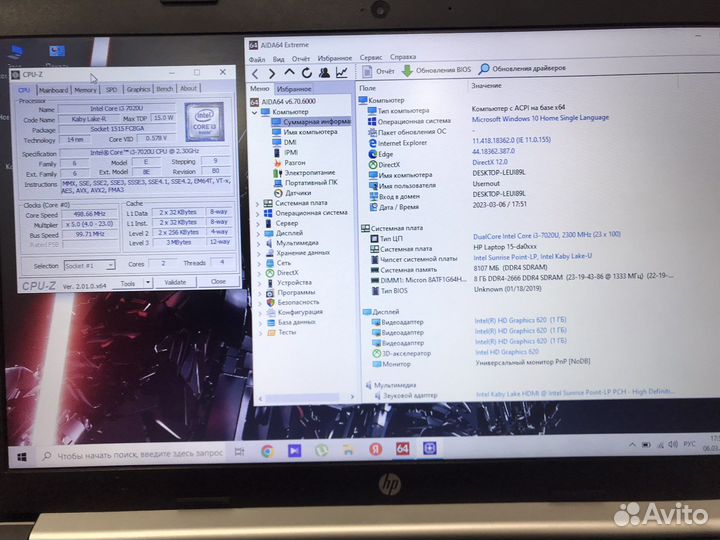Click the up-level arrow in AIDA64 toolbar
This screenshot has height=540, width=720.
[x=290, y=73]
